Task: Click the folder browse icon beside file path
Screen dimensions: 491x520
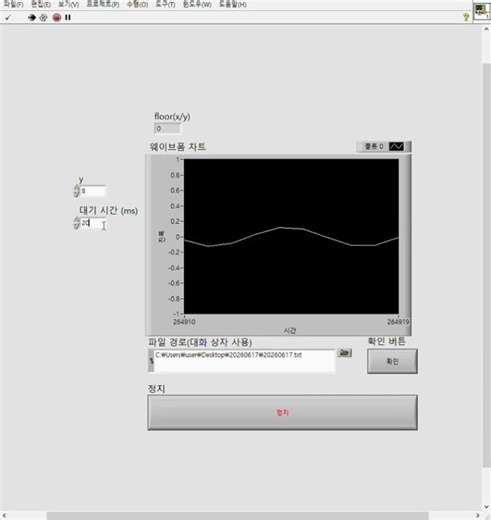Action: (x=344, y=353)
